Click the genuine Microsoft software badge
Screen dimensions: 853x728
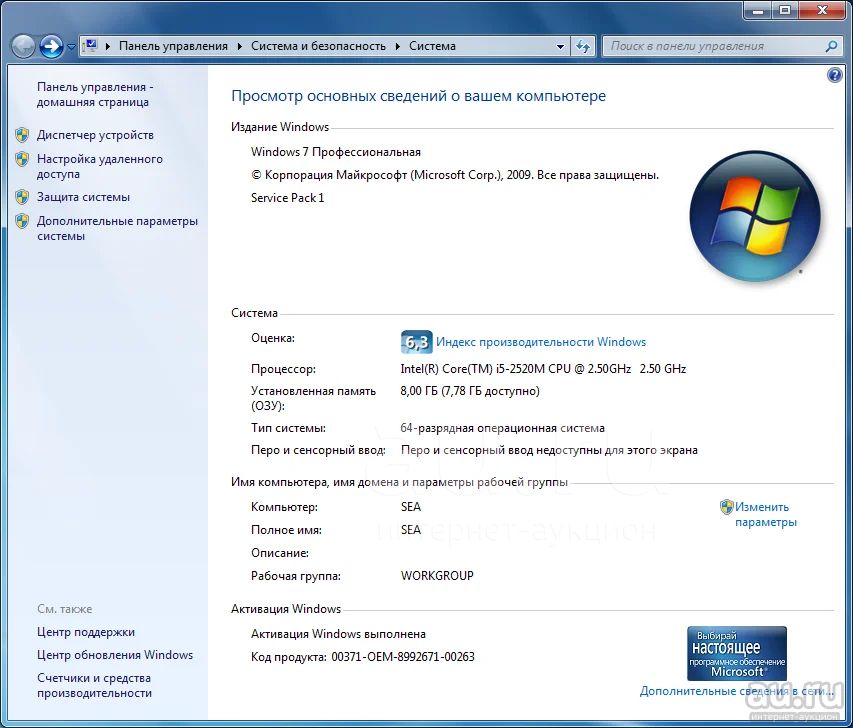(x=736, y=653)
